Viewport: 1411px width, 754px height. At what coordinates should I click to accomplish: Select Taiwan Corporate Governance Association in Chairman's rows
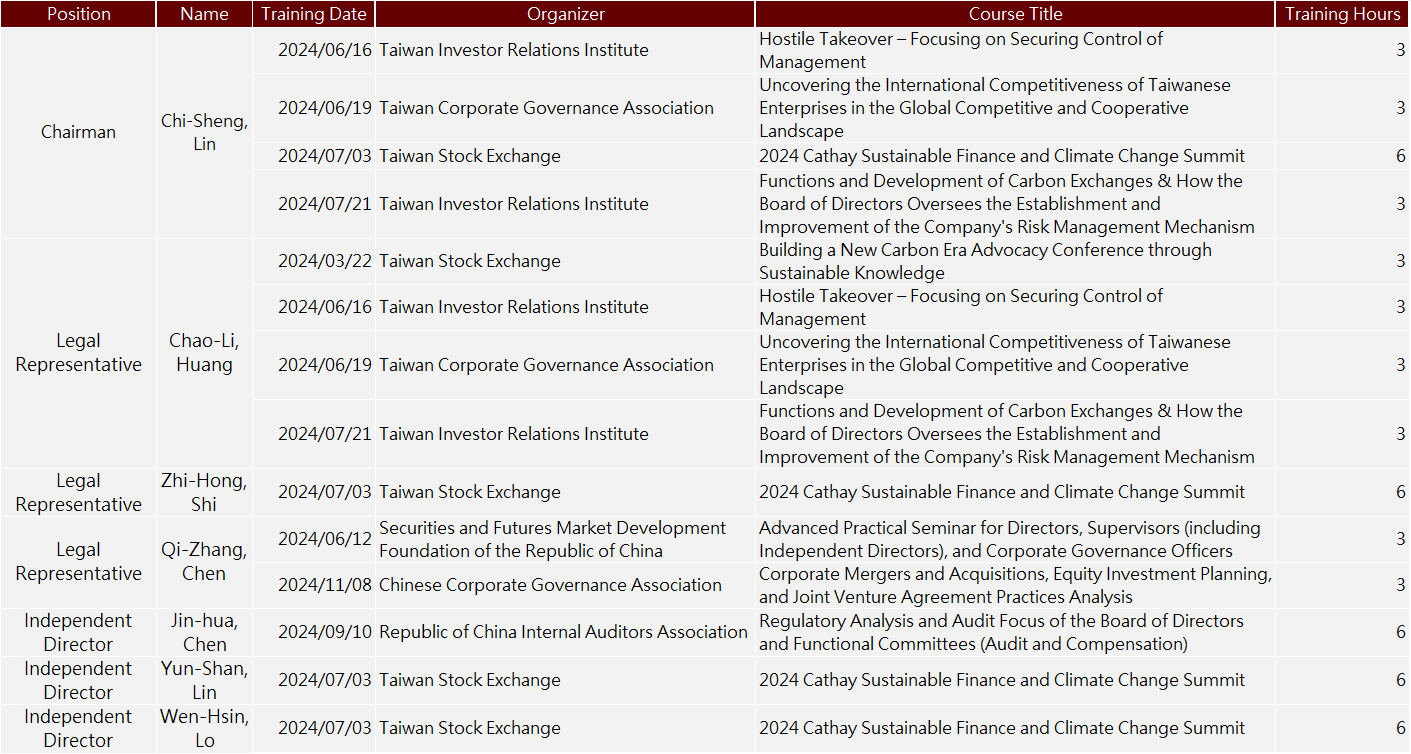click(x=546, y=108)
